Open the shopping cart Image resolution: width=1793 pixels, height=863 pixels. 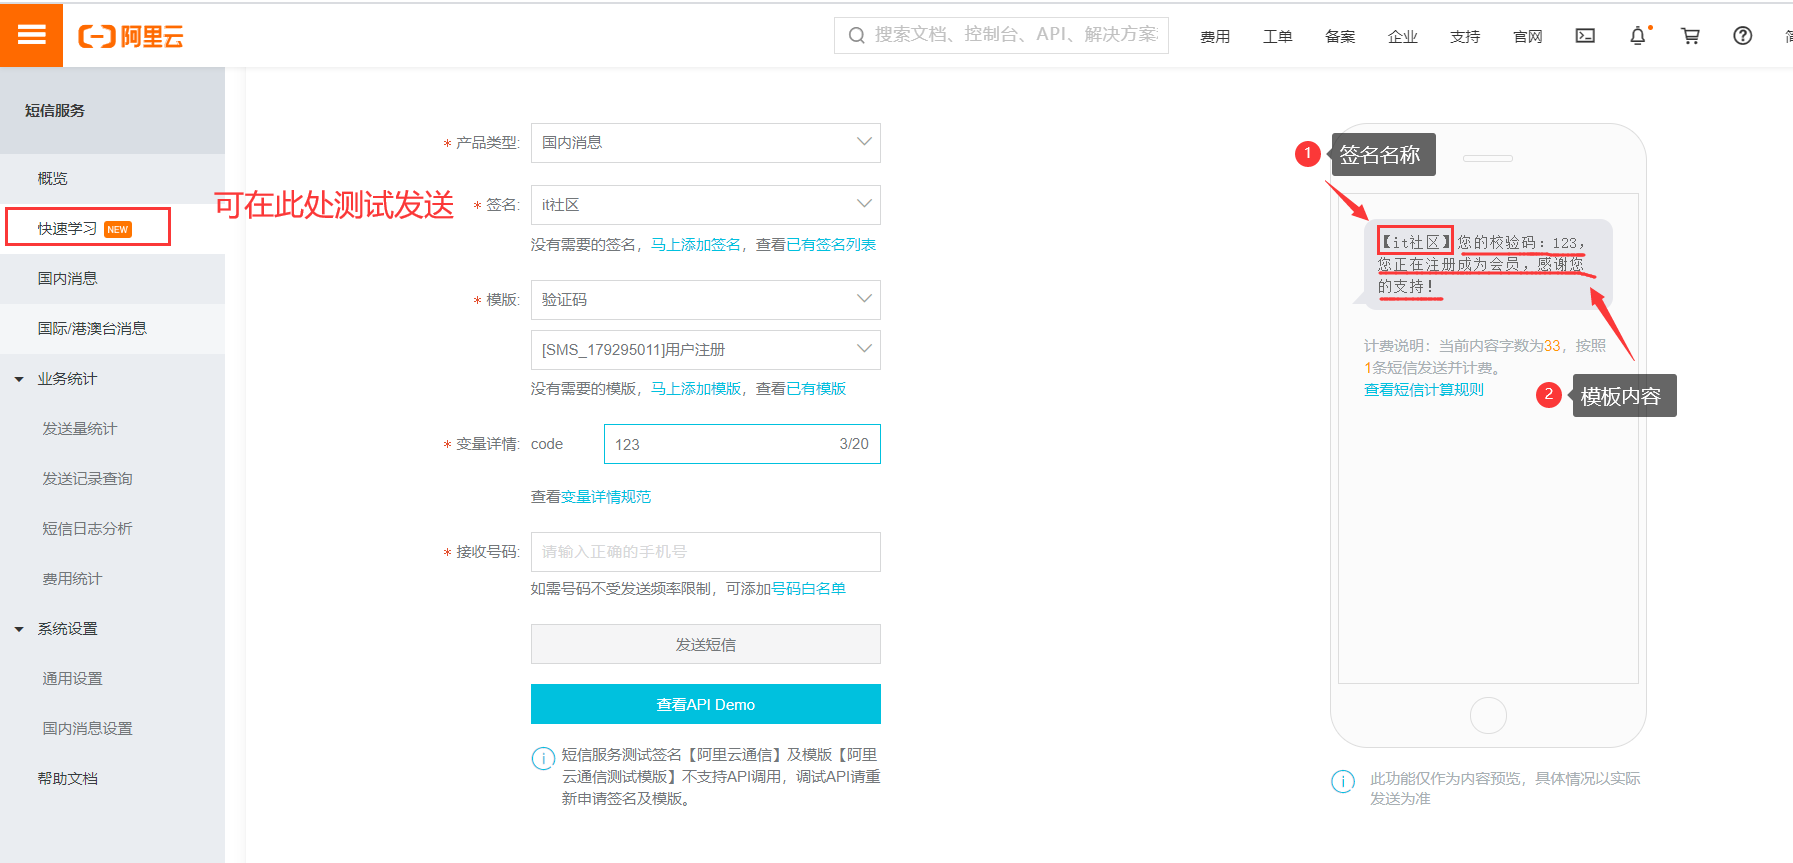(1690, 36)
